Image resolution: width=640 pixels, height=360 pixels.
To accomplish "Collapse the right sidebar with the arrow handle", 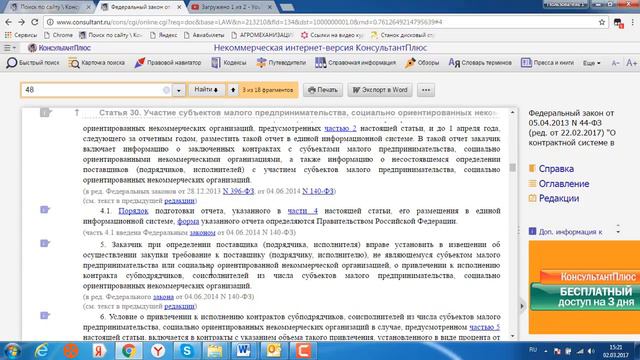I will [522, 305].
